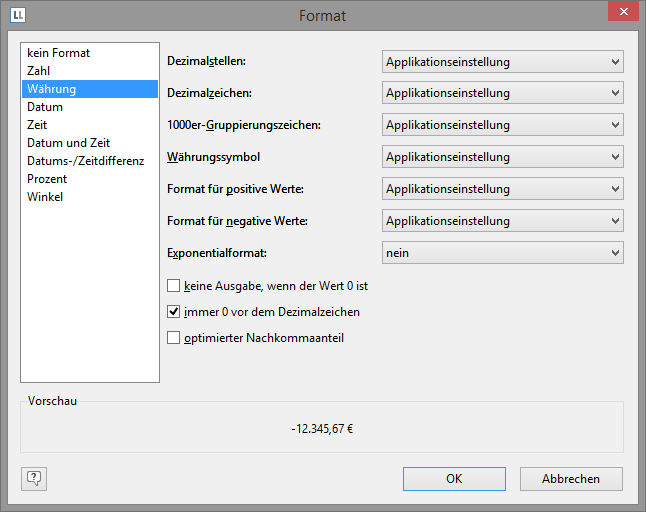Click the Abbrechen button

(571, 479)
